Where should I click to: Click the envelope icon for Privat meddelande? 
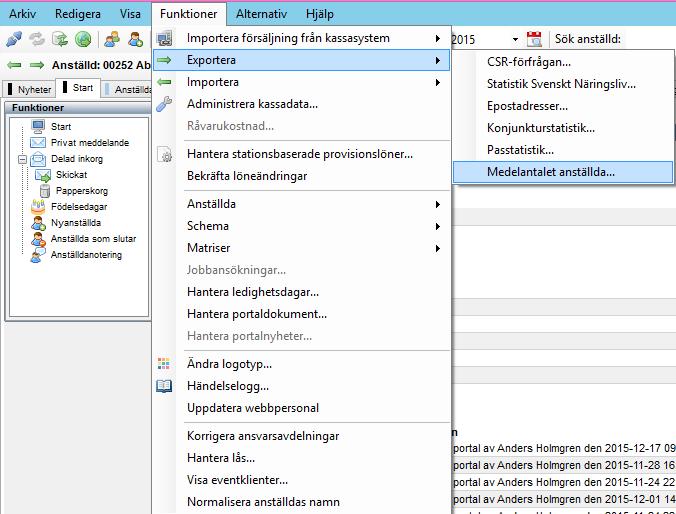[x=38, y=142]
